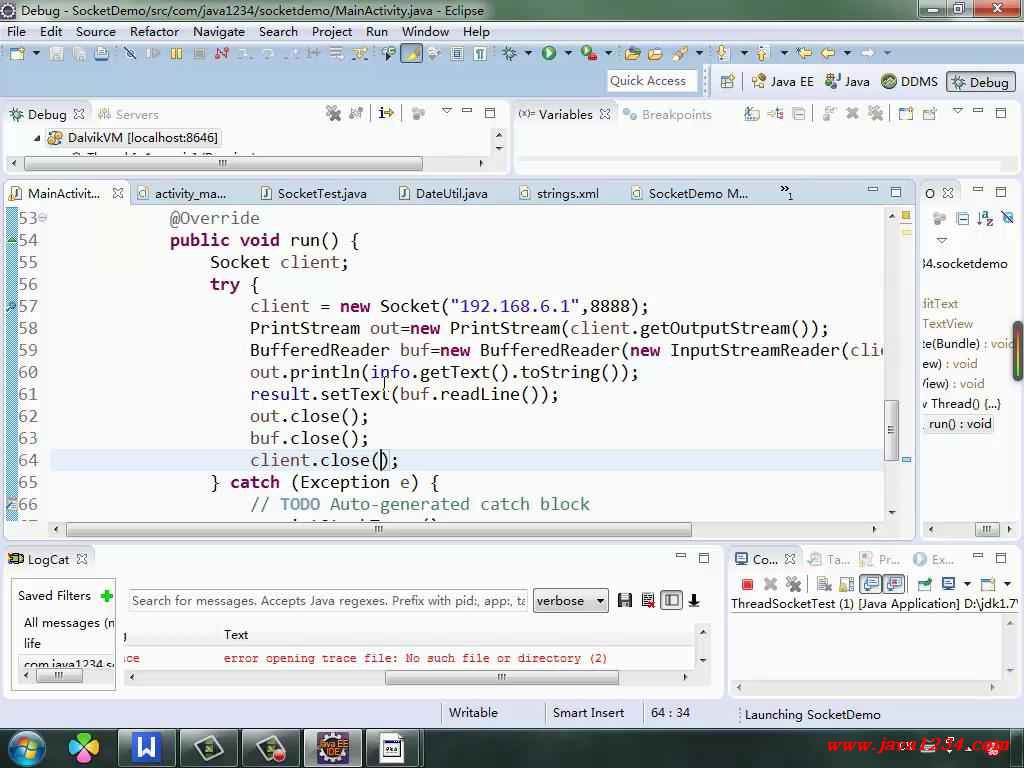Click the green Run button
Viewport: 1024px width, 768px height.
click(x=549, y=54)
